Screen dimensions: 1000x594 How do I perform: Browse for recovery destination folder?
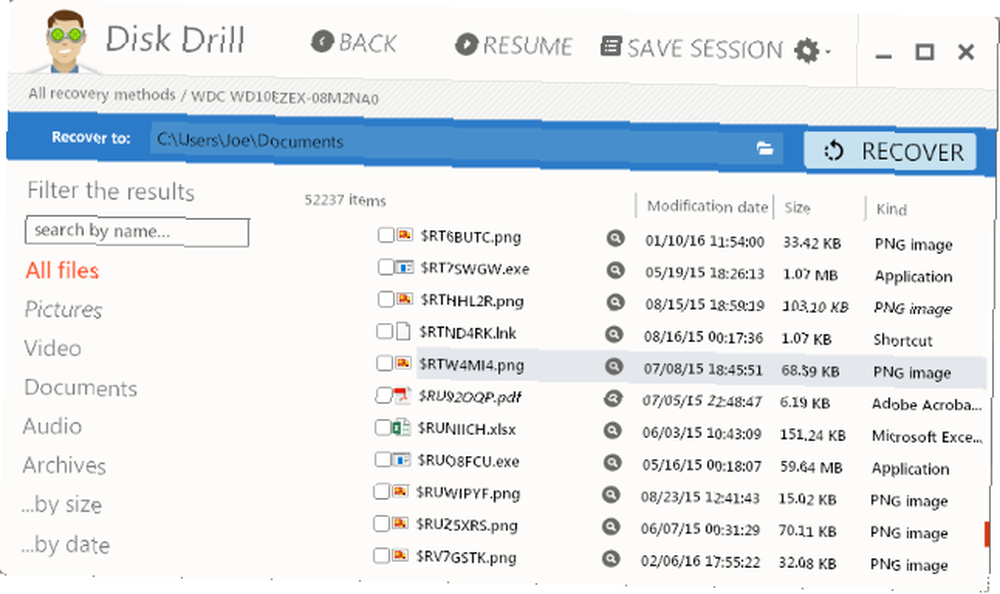[x=764, y=149]
